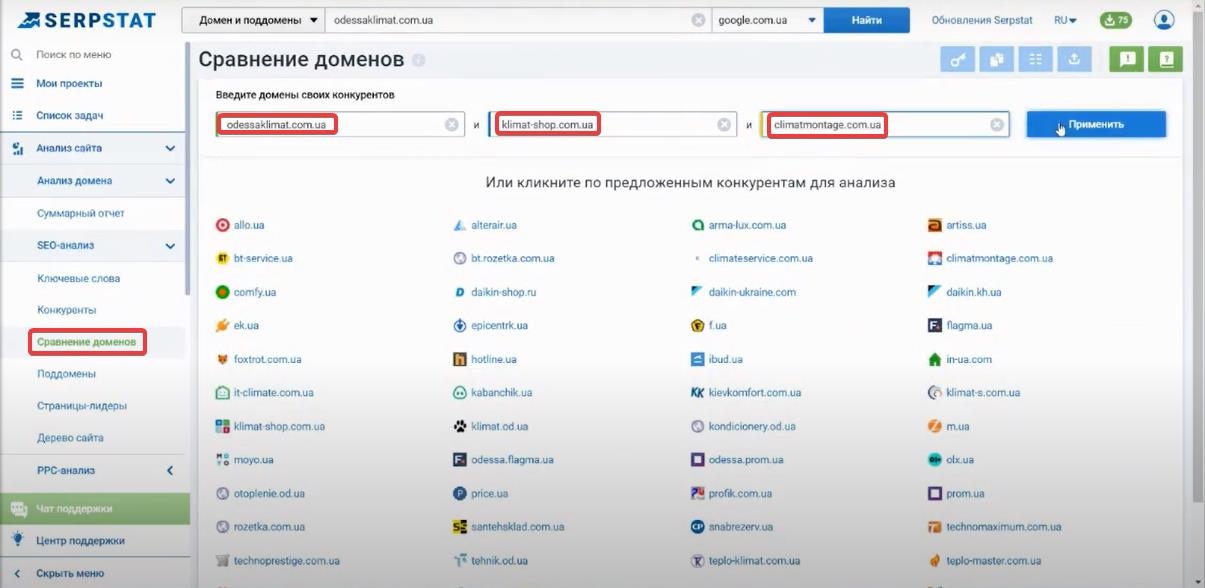1205x588 pixels.
Task: Open the Мои проекты menu icon
Action: coord(17,84)
